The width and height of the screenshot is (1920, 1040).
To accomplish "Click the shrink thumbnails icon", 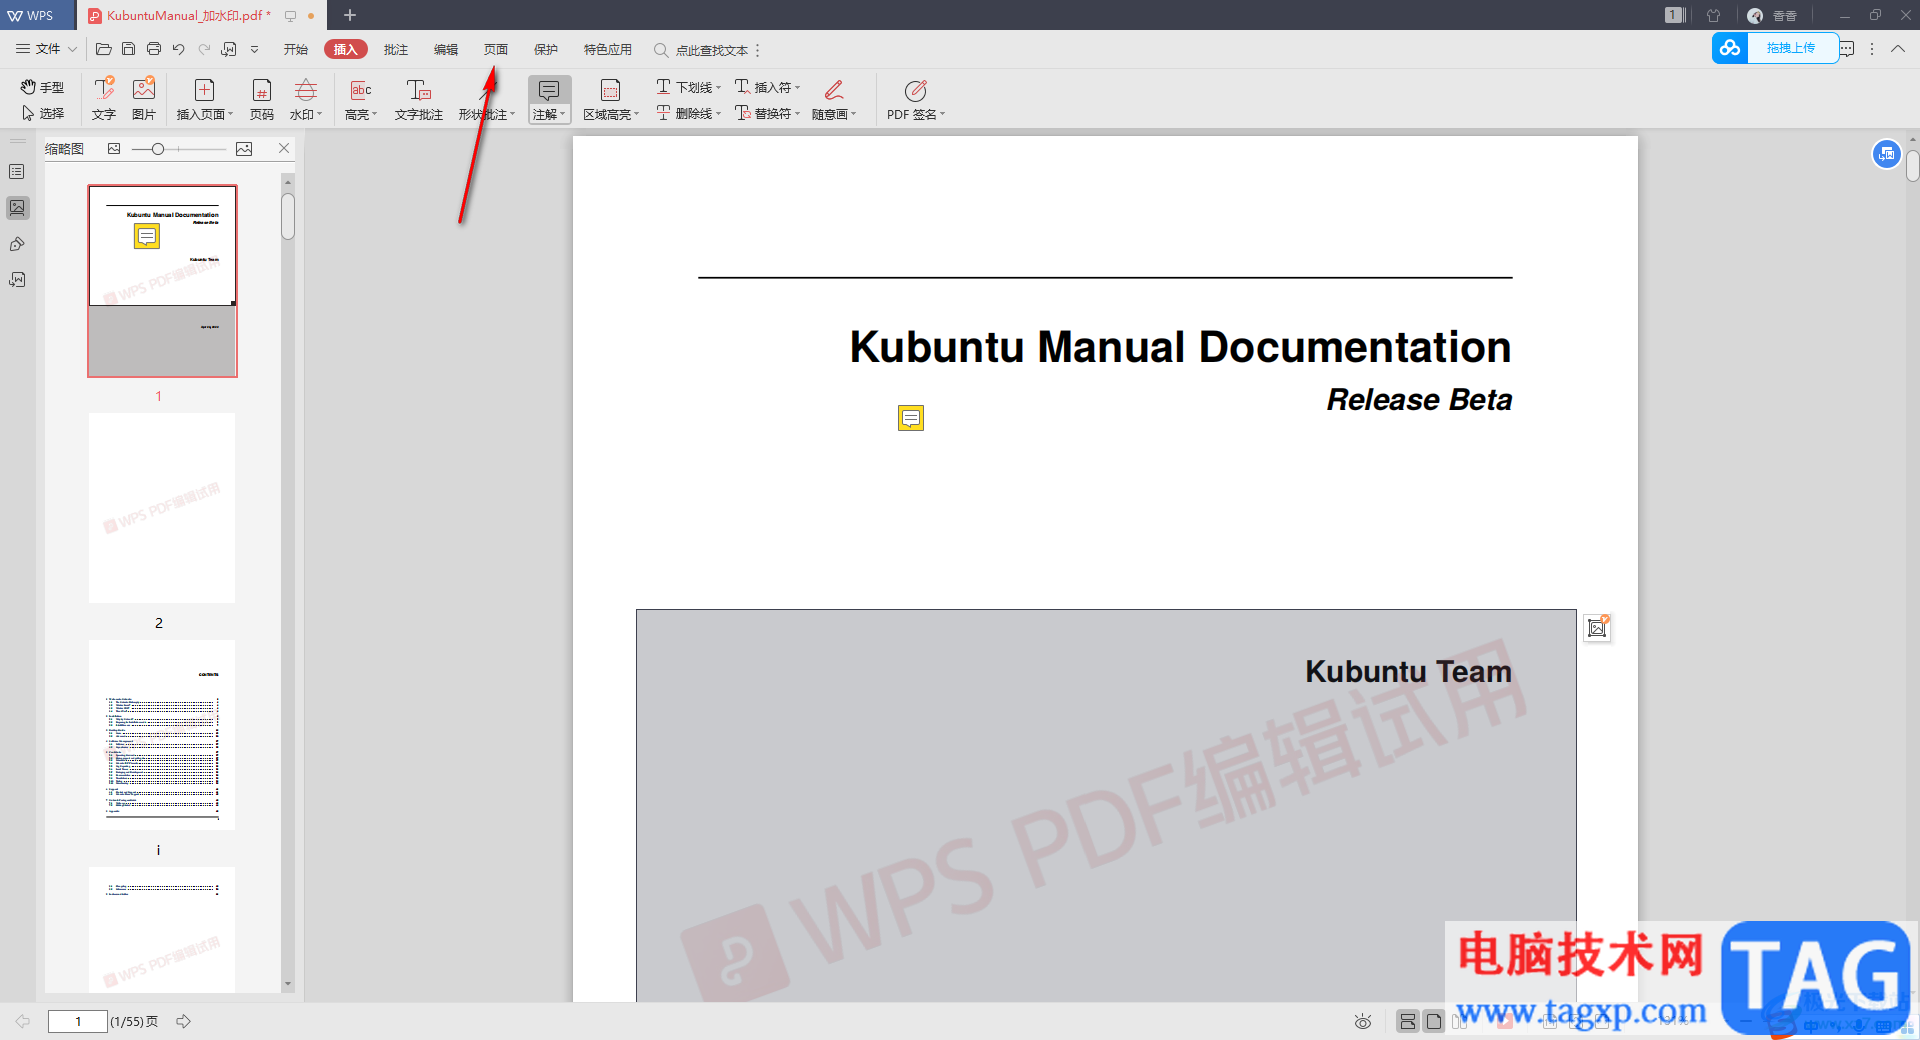I will pos(114,149).
